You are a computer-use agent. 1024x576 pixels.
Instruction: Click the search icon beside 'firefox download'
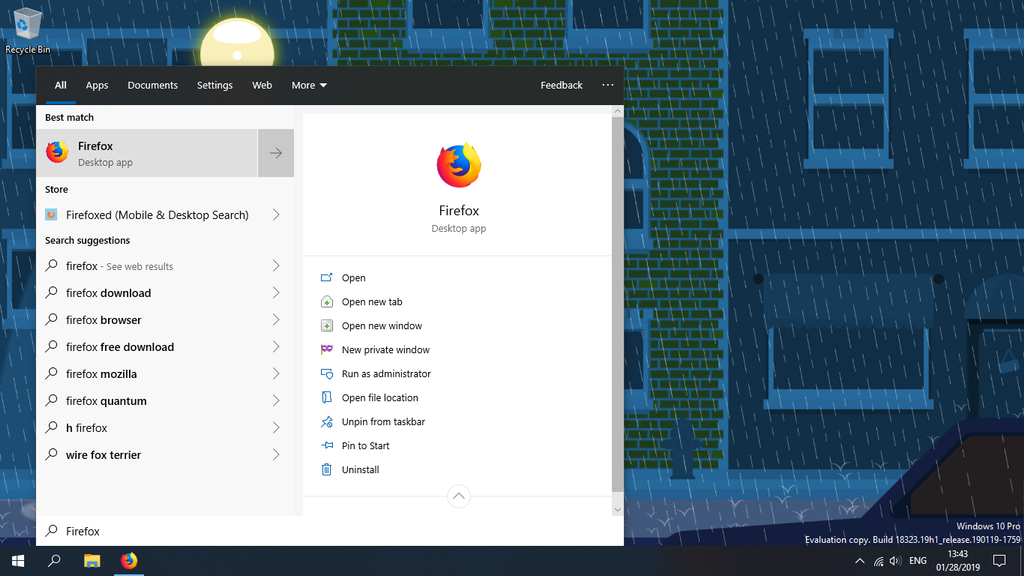(x=52, y=293)
